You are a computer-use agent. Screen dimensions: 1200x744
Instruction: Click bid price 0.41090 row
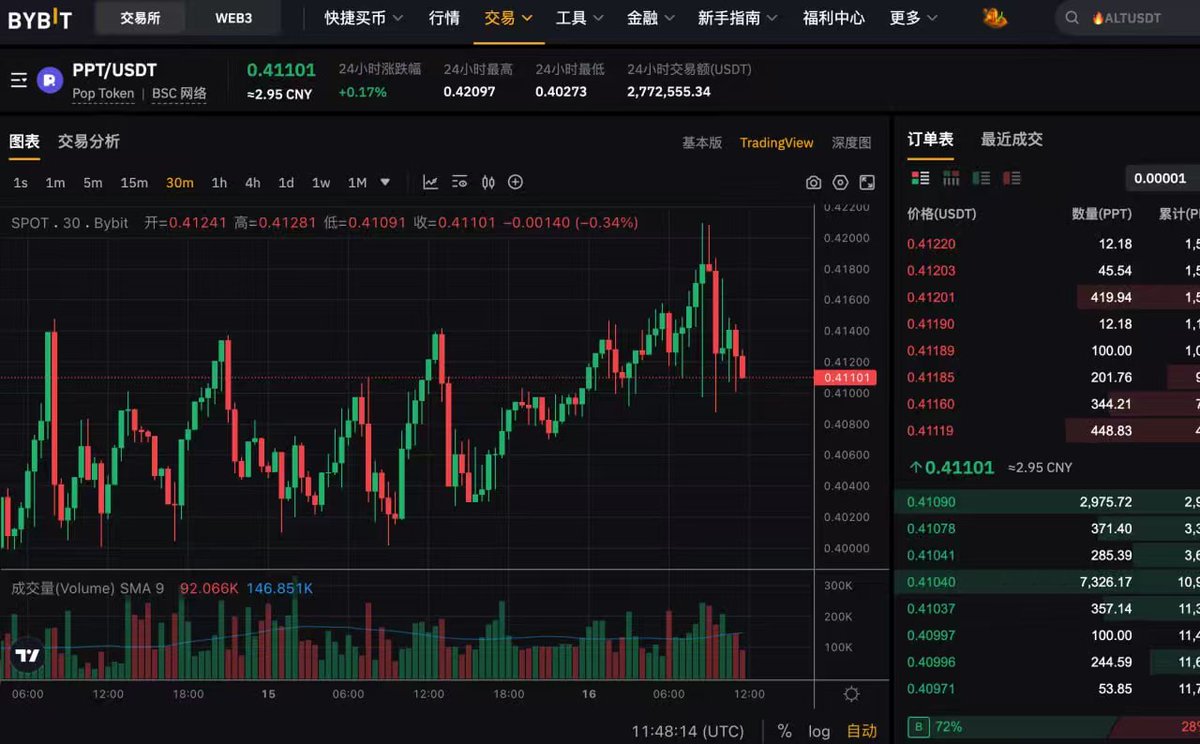tap(1047, 502)
